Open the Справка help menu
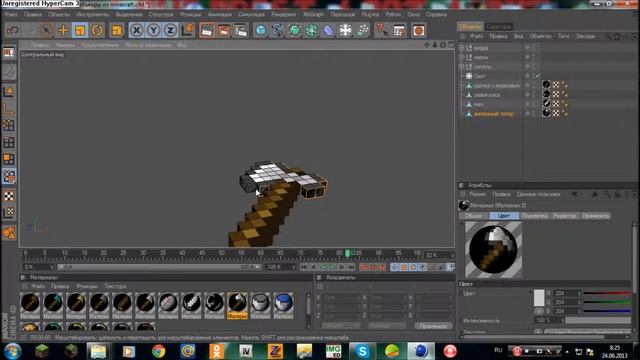The width and height of the screenshot is (640, 360). point(436,14)
